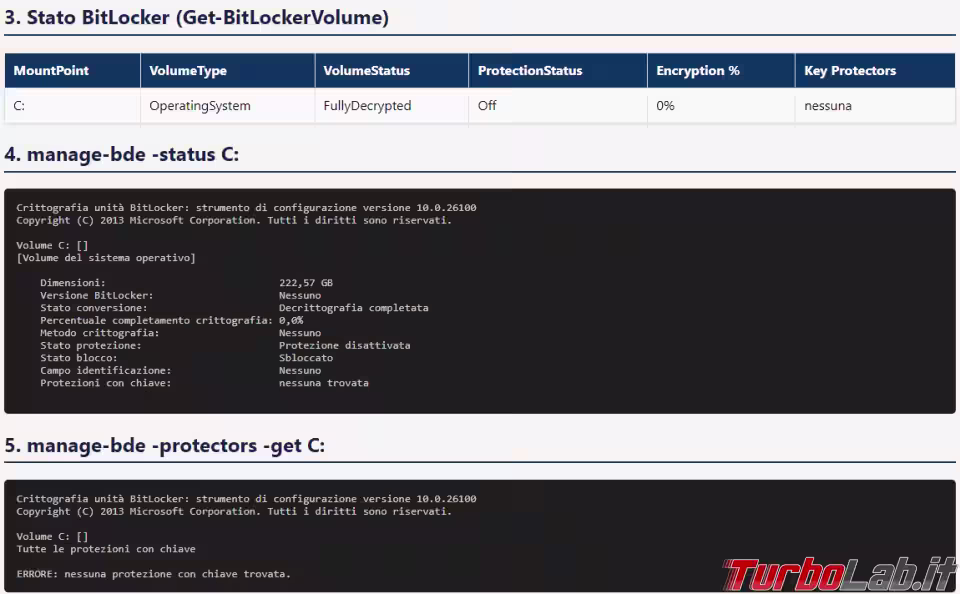Select the "Protezioni con chiave:" label
The height and width of the screenshot is (594, 960).
pos(106,383)
